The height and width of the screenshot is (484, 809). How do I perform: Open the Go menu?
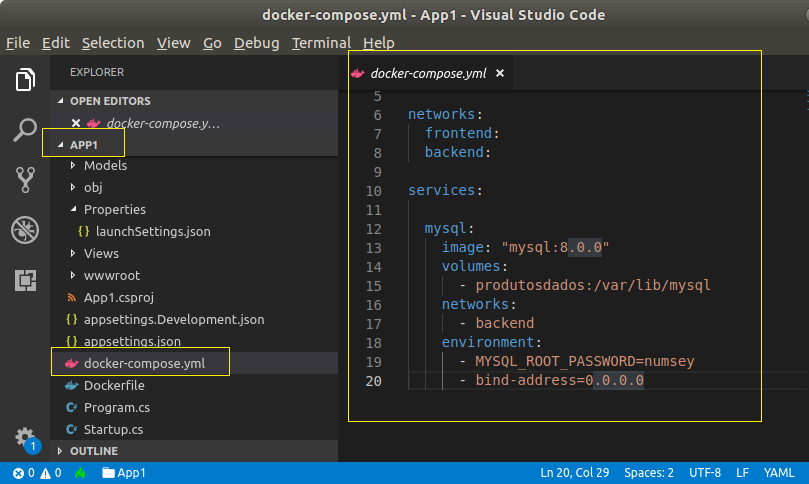point(212,43)
